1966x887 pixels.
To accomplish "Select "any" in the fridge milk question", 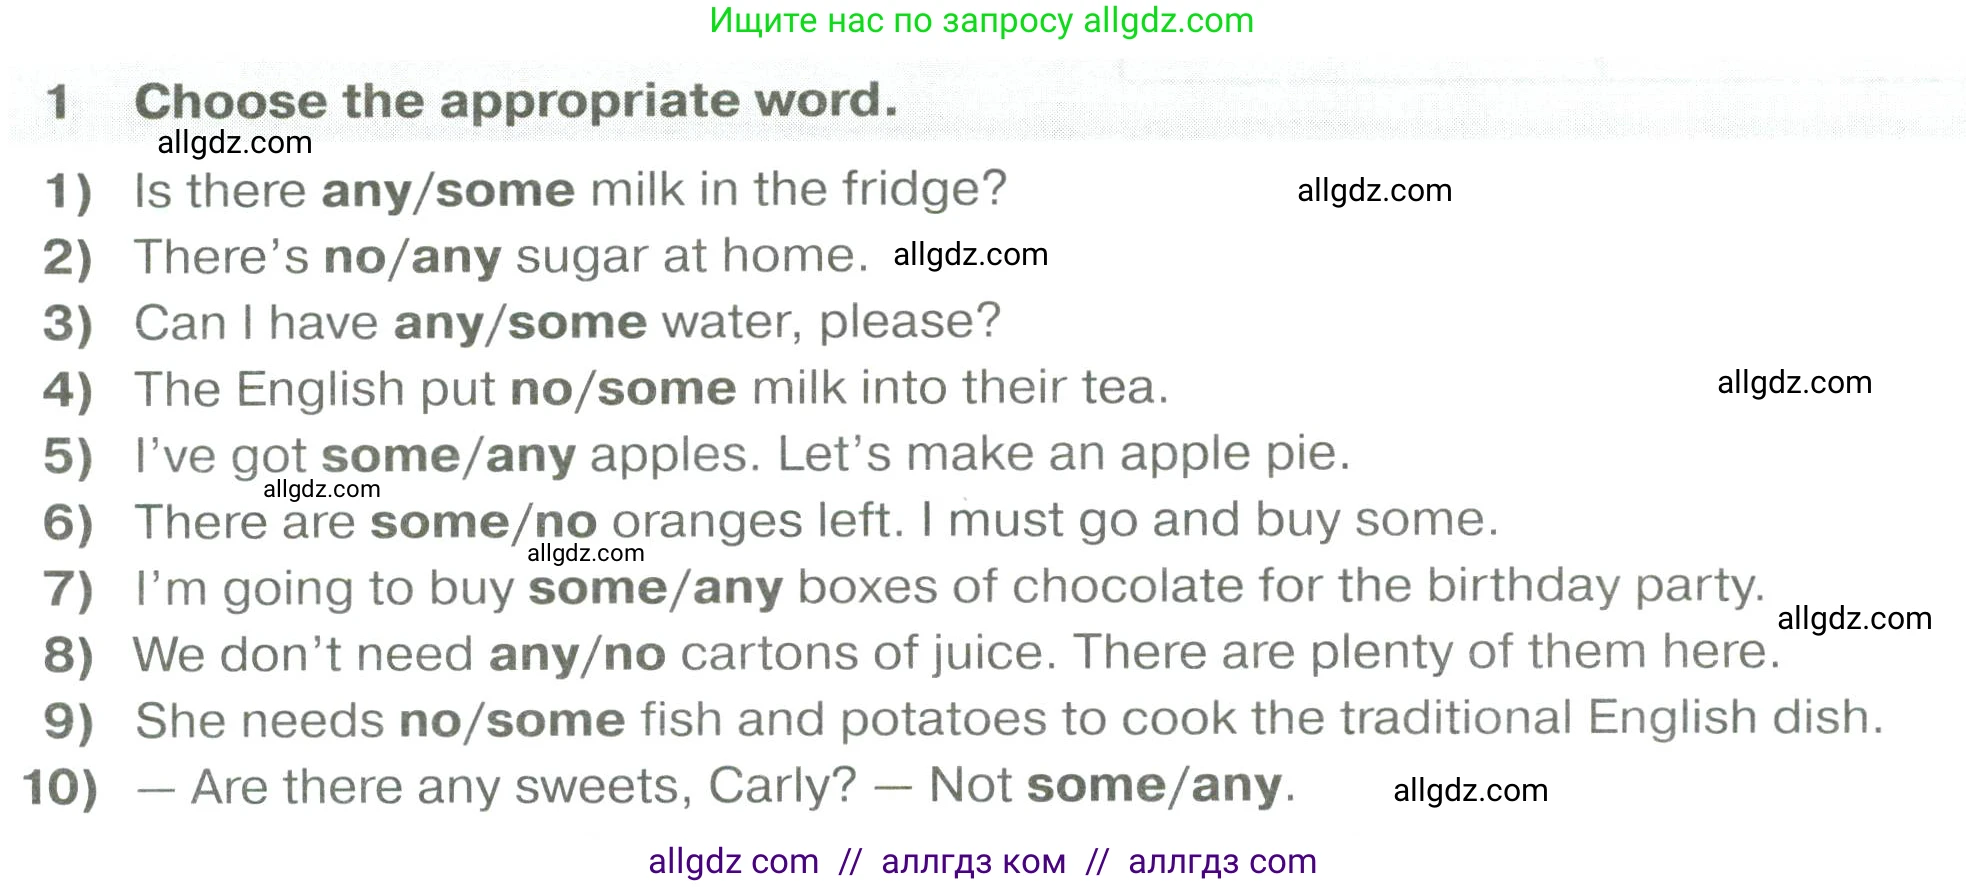I will (x=366, y=190).
